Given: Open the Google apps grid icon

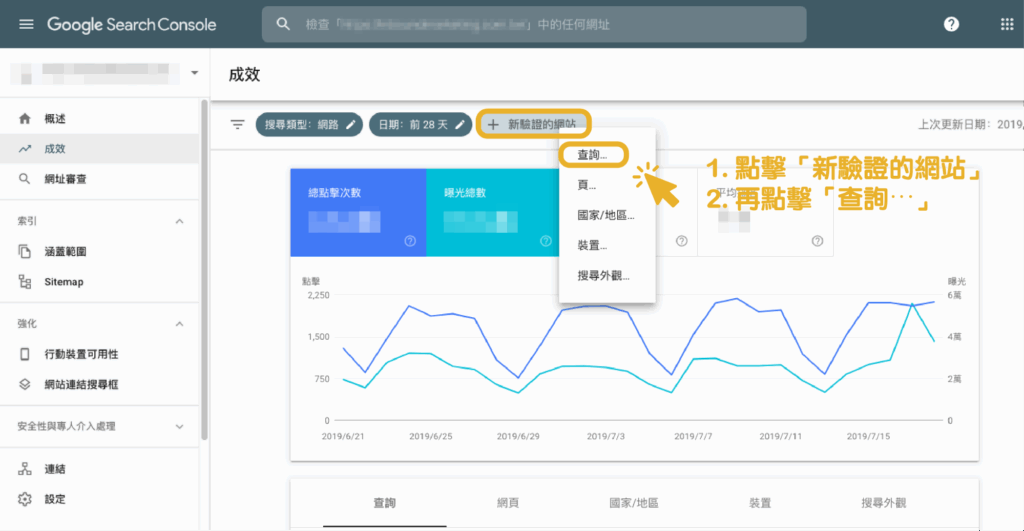Looking at the screenshot, I should 1007,24.
